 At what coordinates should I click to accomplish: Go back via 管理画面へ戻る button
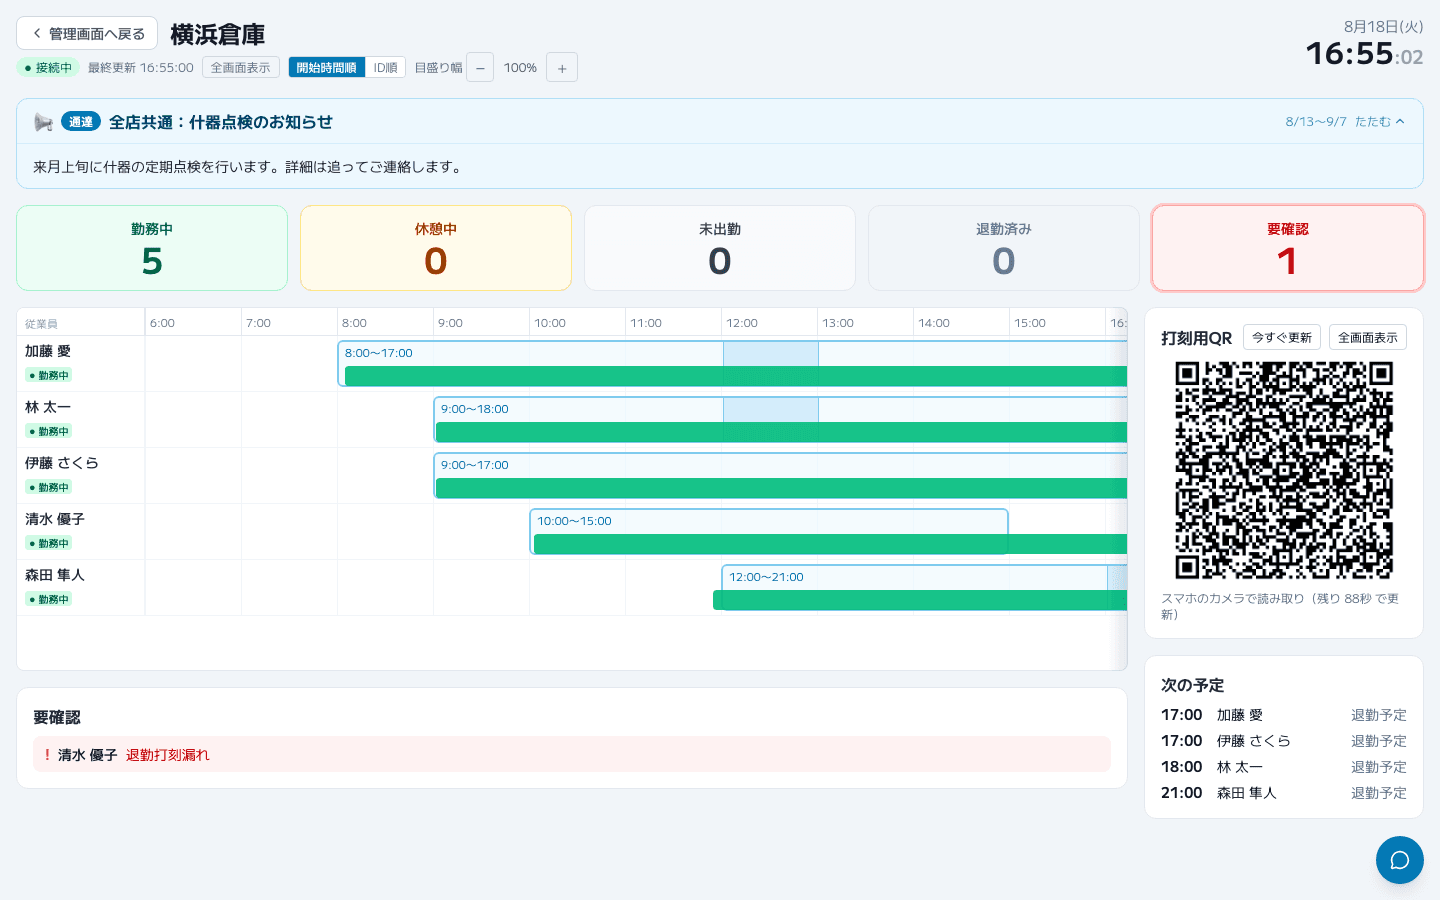pyautogui.click(x=87, y=33)
